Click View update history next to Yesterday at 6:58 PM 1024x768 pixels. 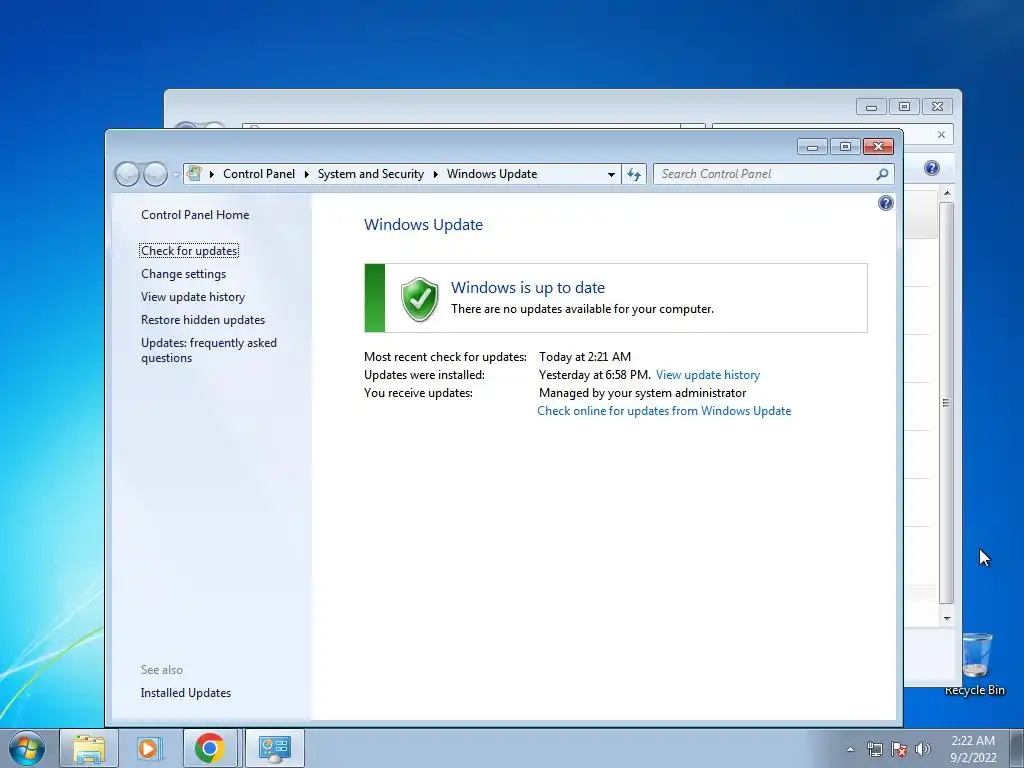point(708,375)
